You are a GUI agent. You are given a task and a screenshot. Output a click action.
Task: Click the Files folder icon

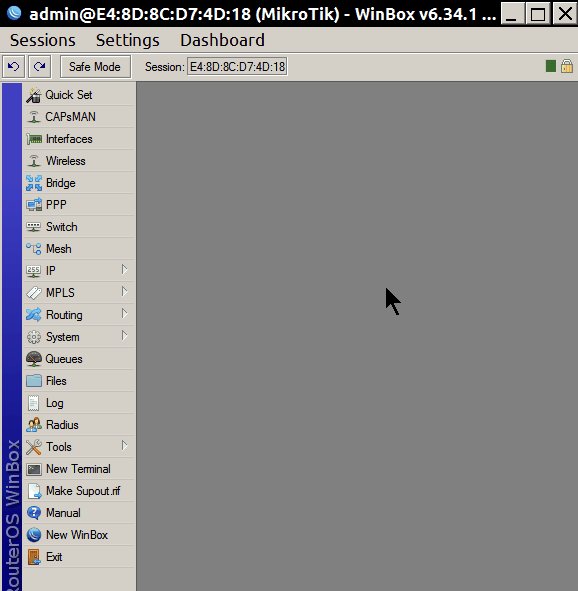pyautogui.click(x=34, y=381)
